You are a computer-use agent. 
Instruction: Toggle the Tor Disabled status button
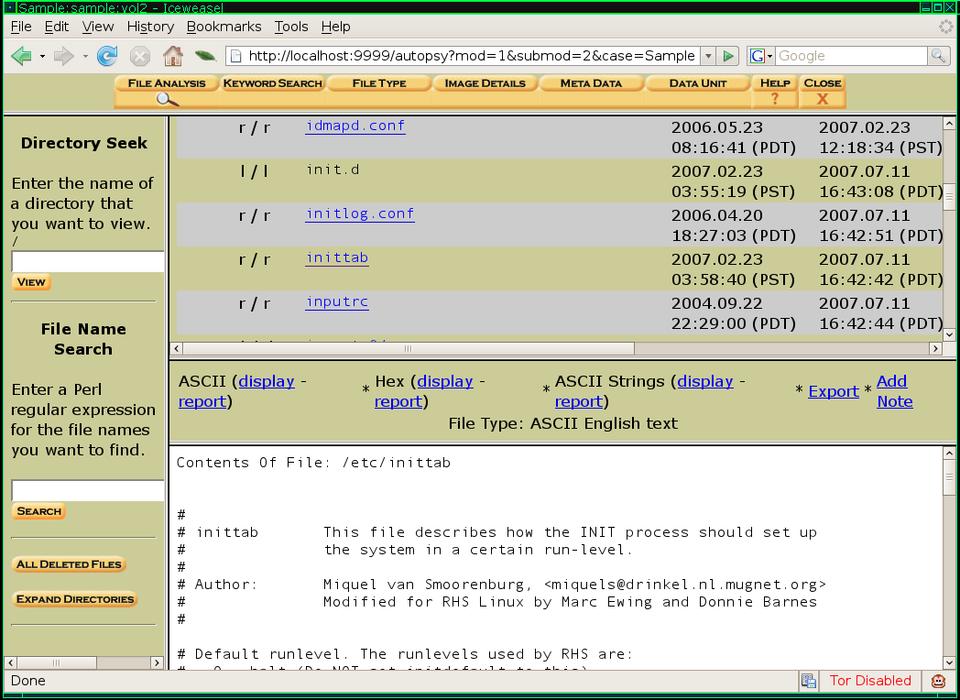(x=870, y=681)
